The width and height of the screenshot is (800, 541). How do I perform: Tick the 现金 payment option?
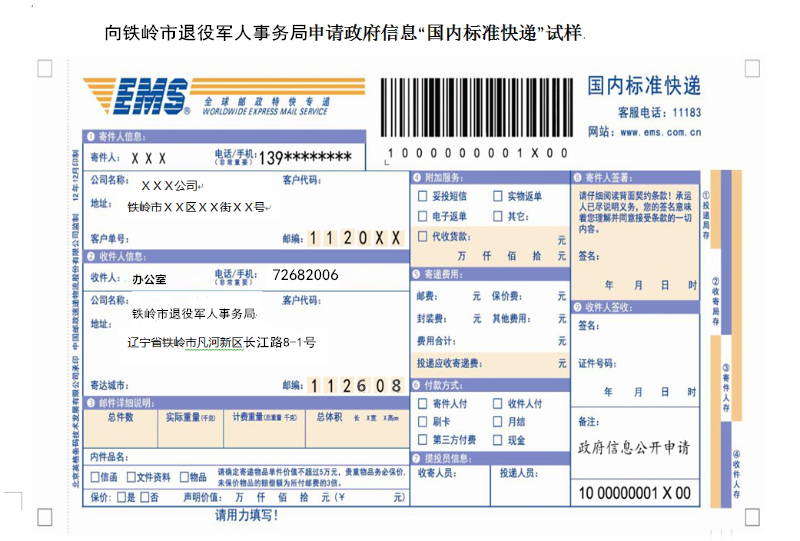497,439
